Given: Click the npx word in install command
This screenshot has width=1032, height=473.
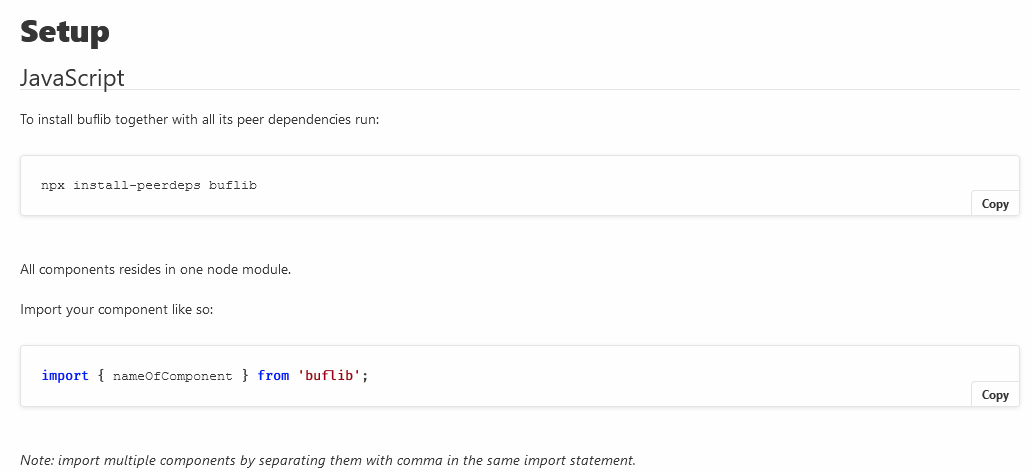Looking at the screenshot, I should coord(53,186).
